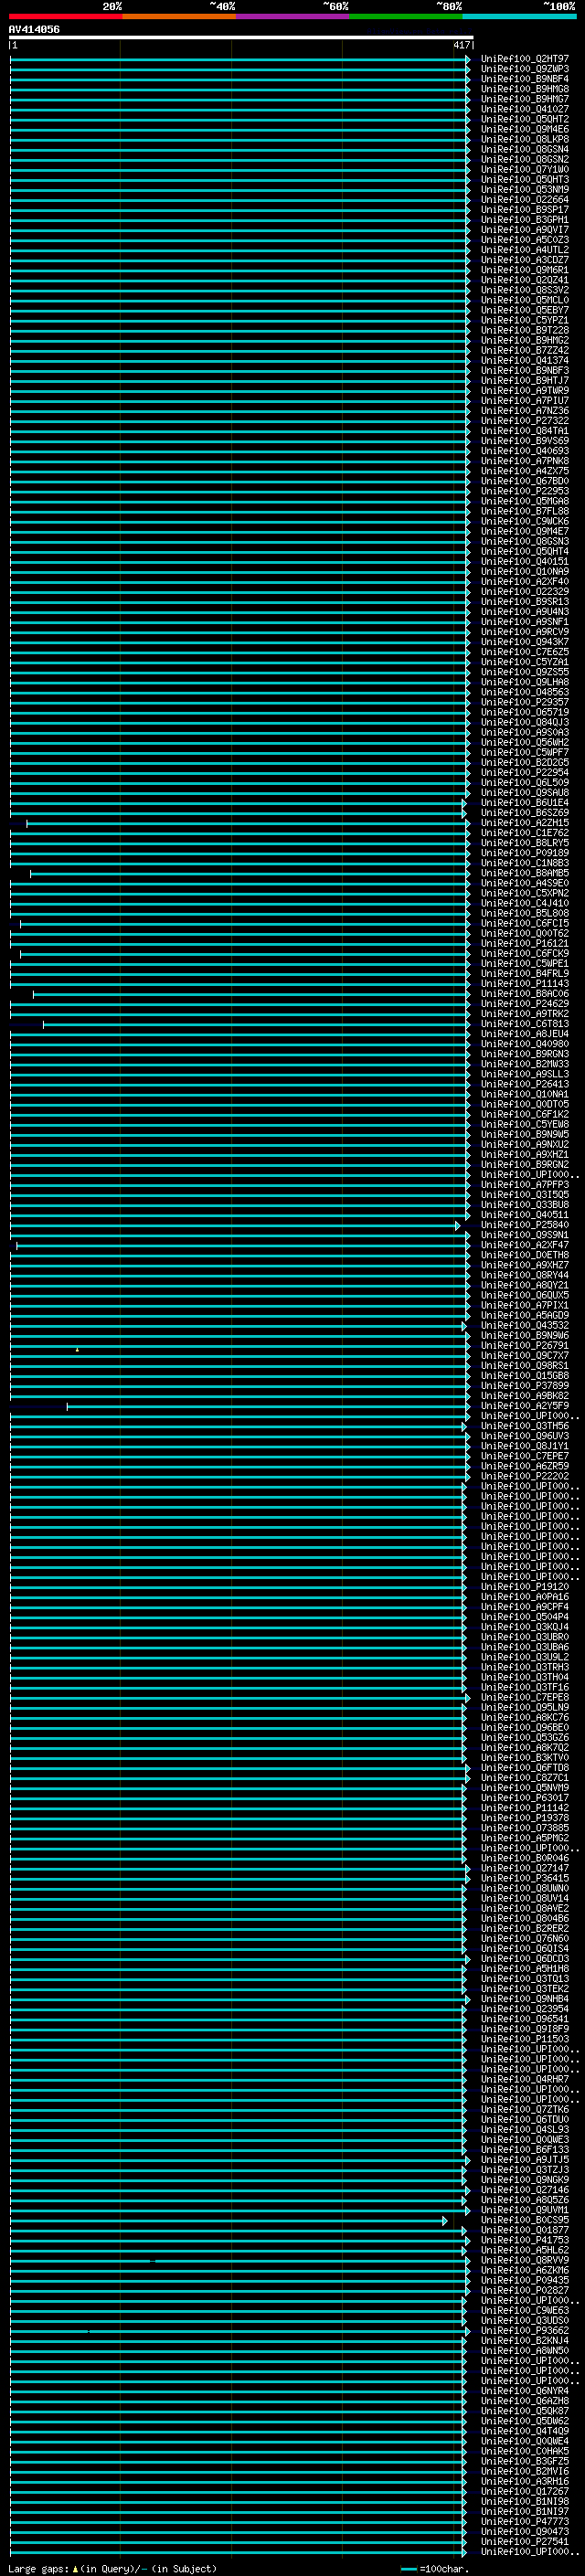Open hit UniRef100_B9NBF4
The image size is (585, 2576).
524,79
